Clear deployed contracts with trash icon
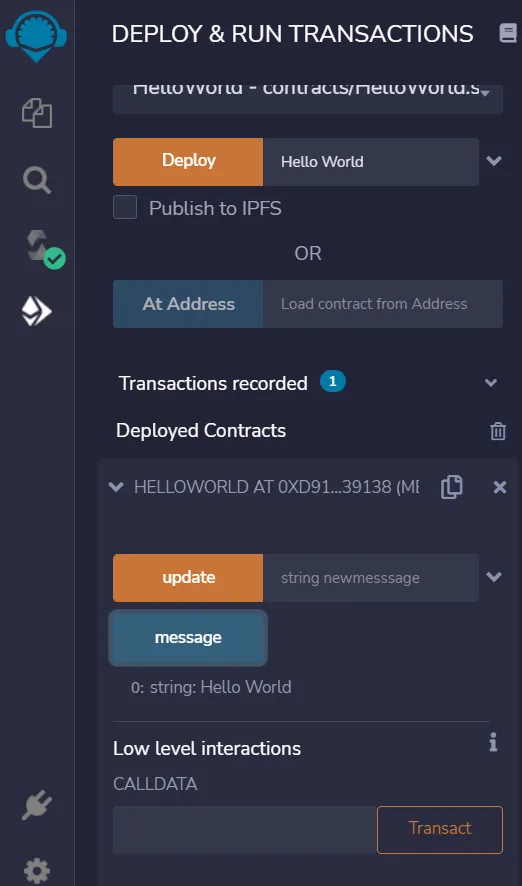The height and width of the screenshot is (886, 522). (498, 431)
